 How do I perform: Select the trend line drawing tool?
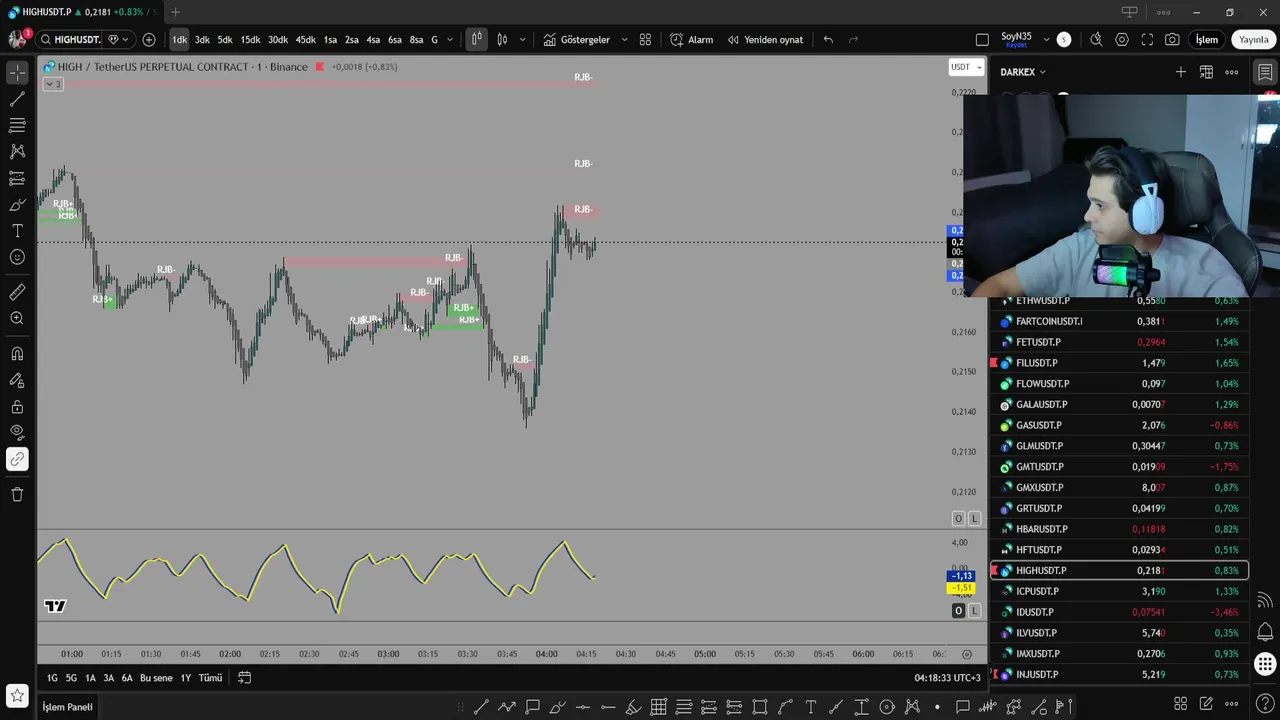17,99
